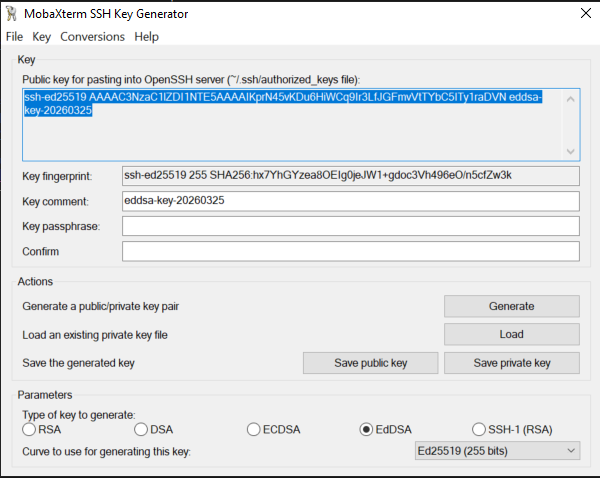
Task: Click the Load button
Action: point(512,334)
